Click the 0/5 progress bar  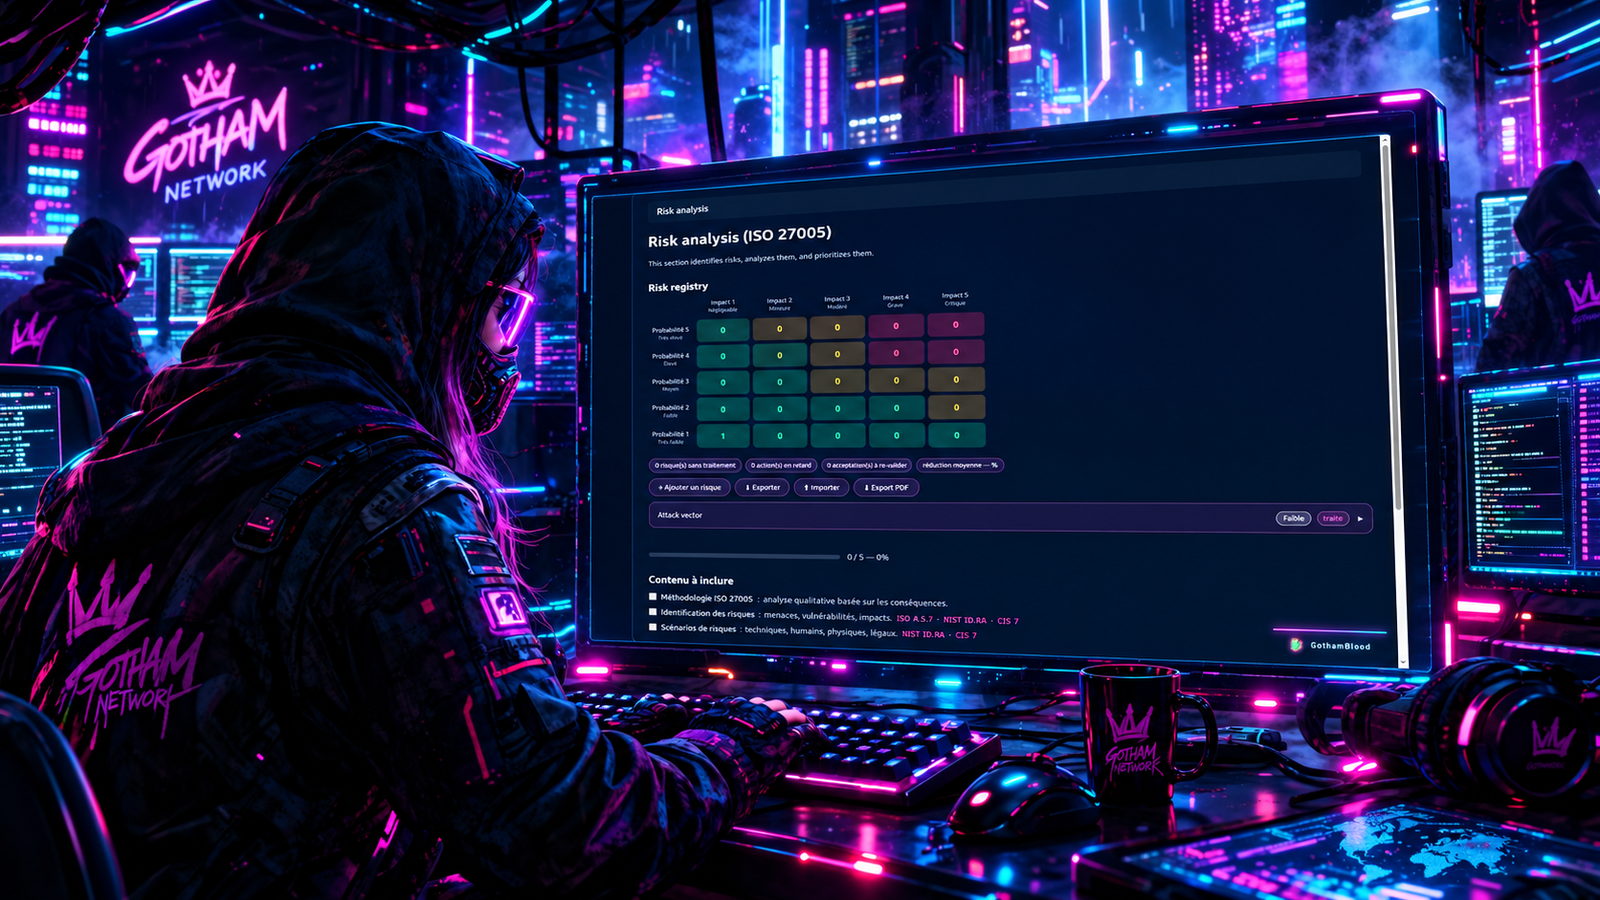744,555
